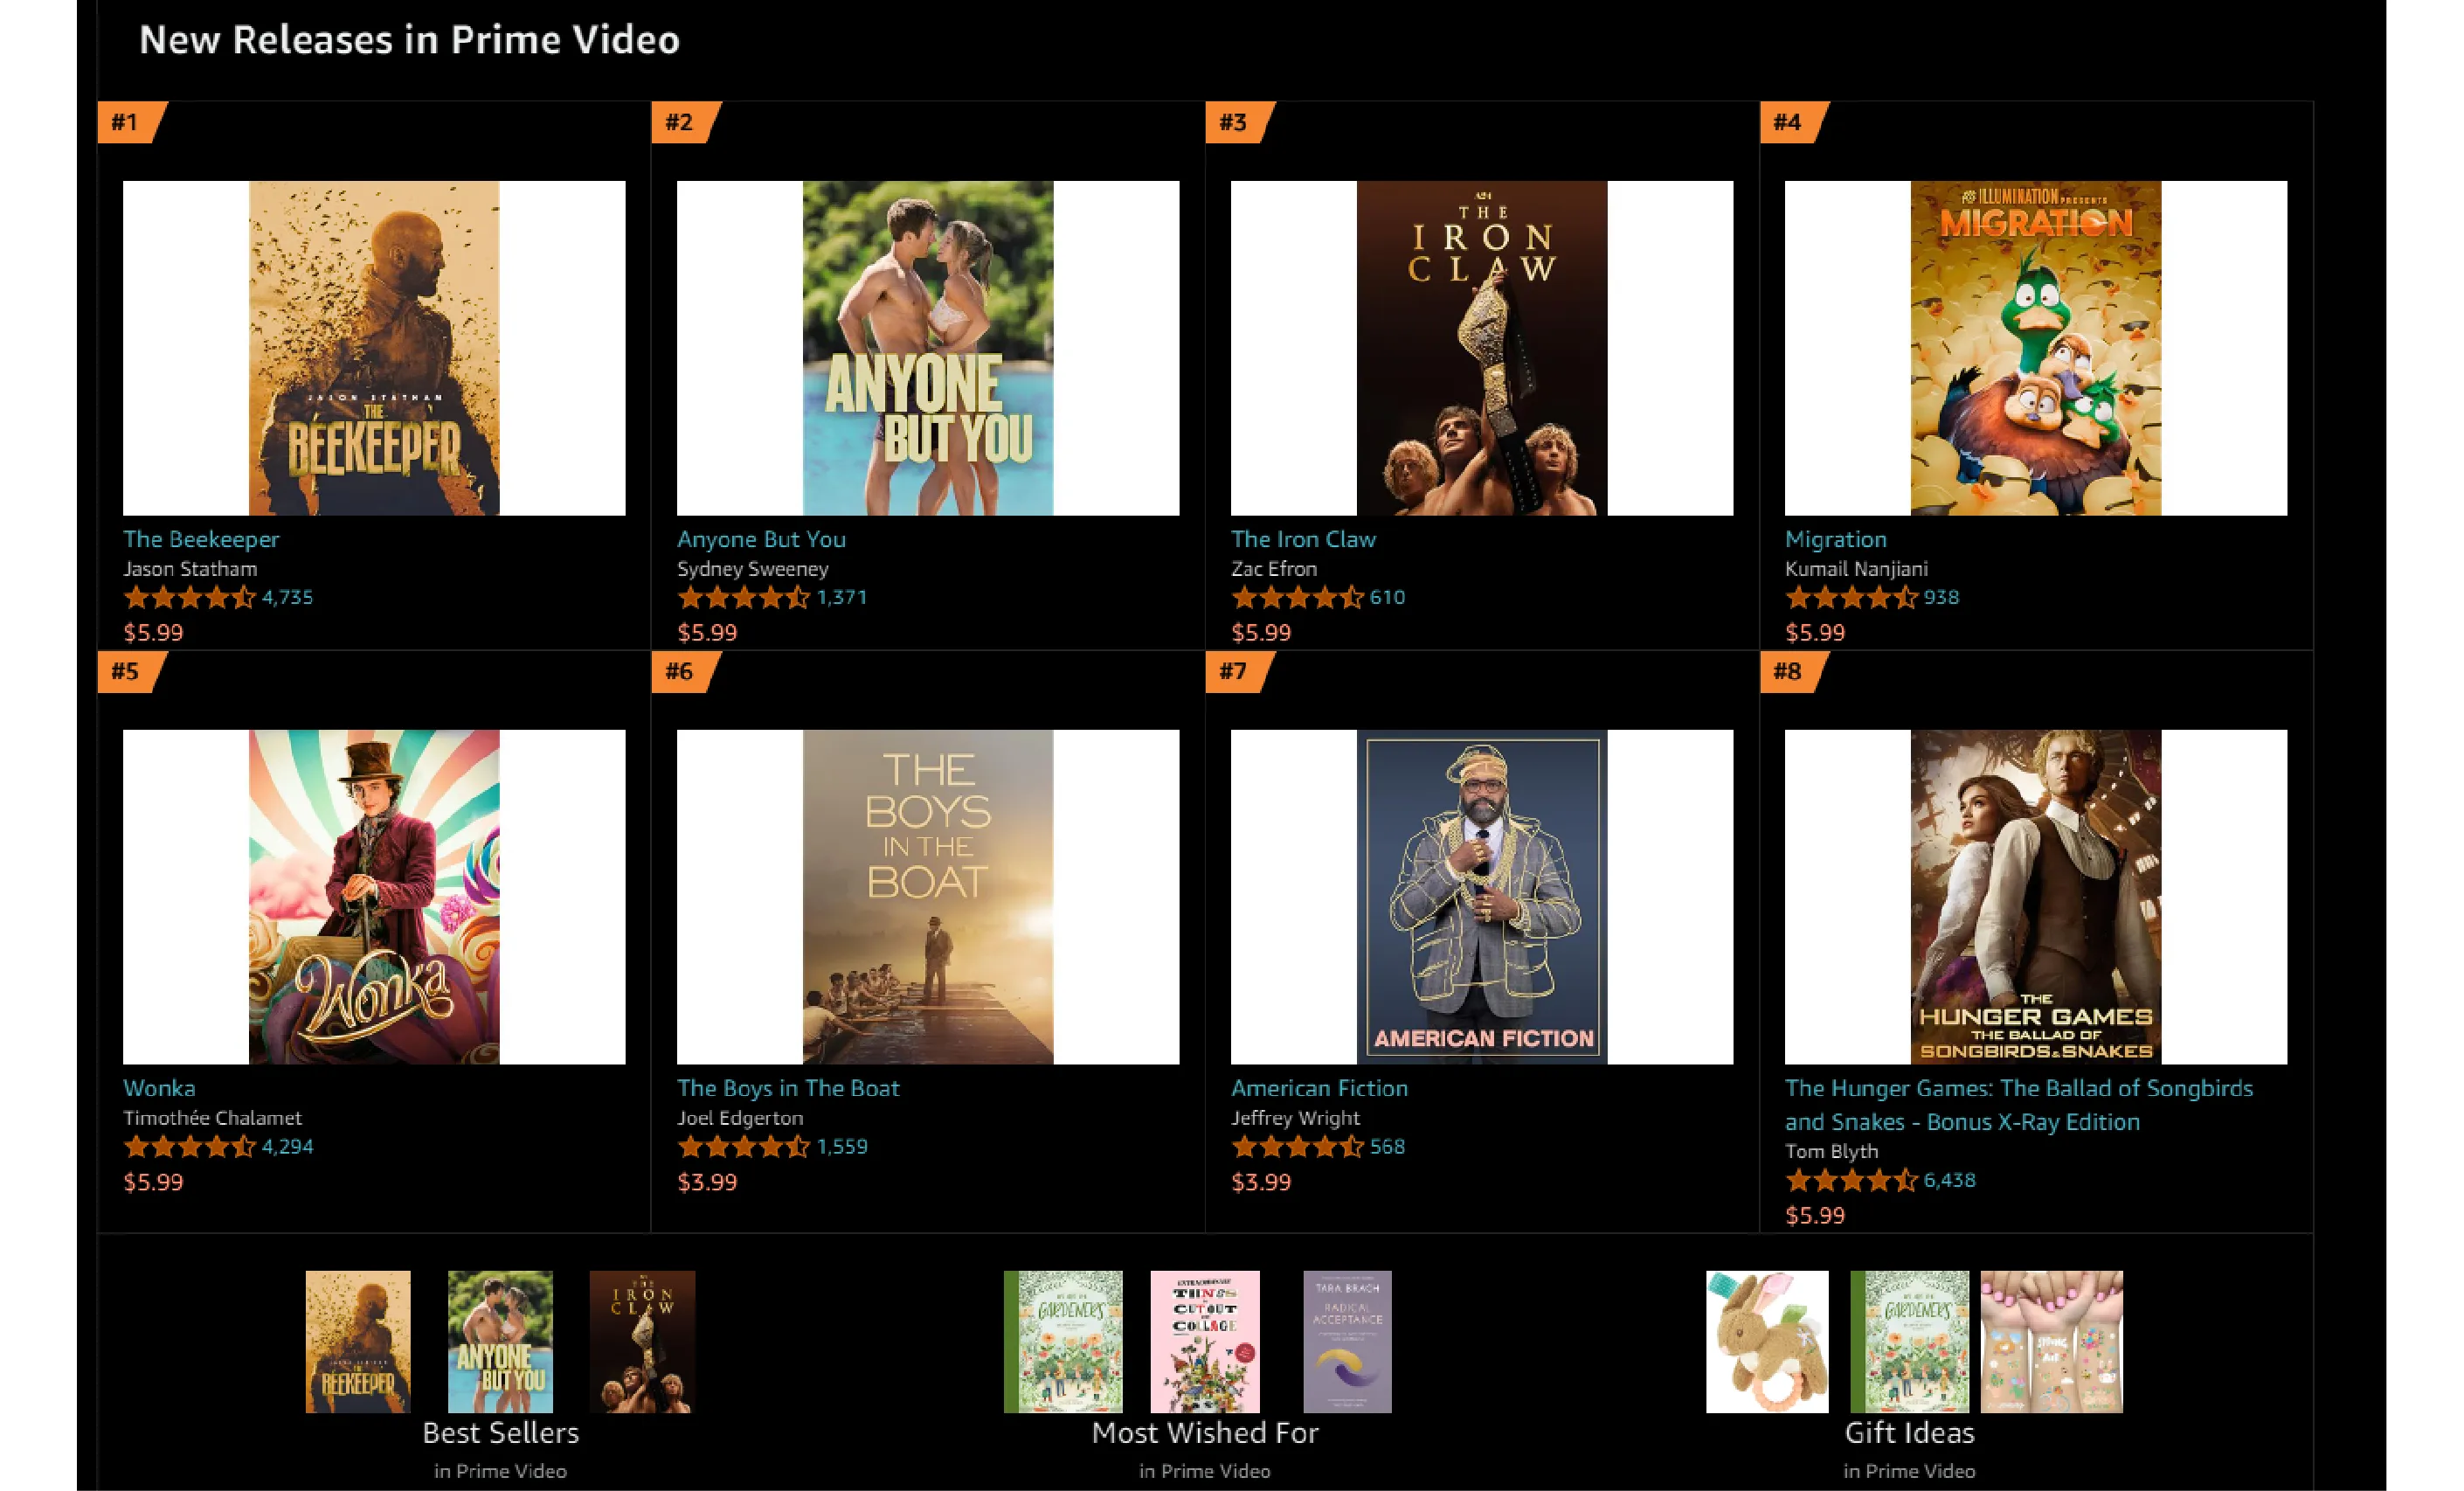
Task: Open the Wonka title link
Action: coord(159,1088)
